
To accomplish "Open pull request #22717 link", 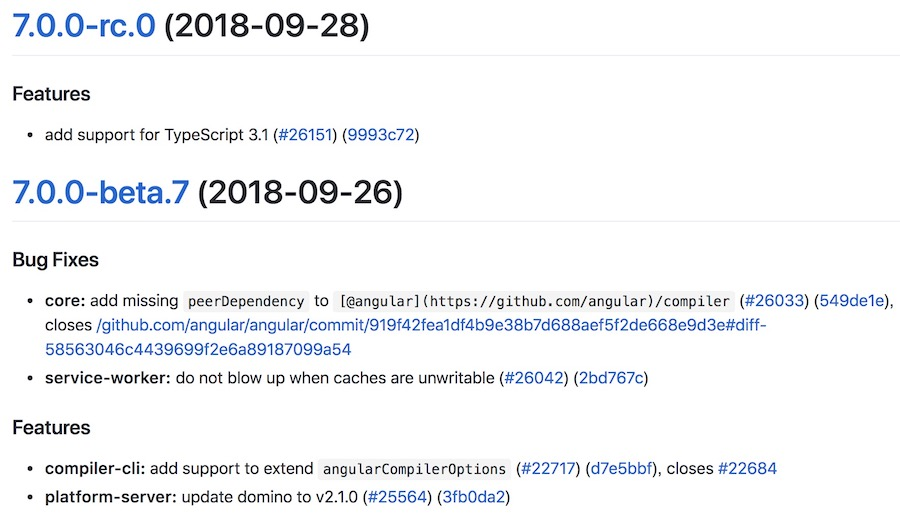I will click(x=548, y=469).
